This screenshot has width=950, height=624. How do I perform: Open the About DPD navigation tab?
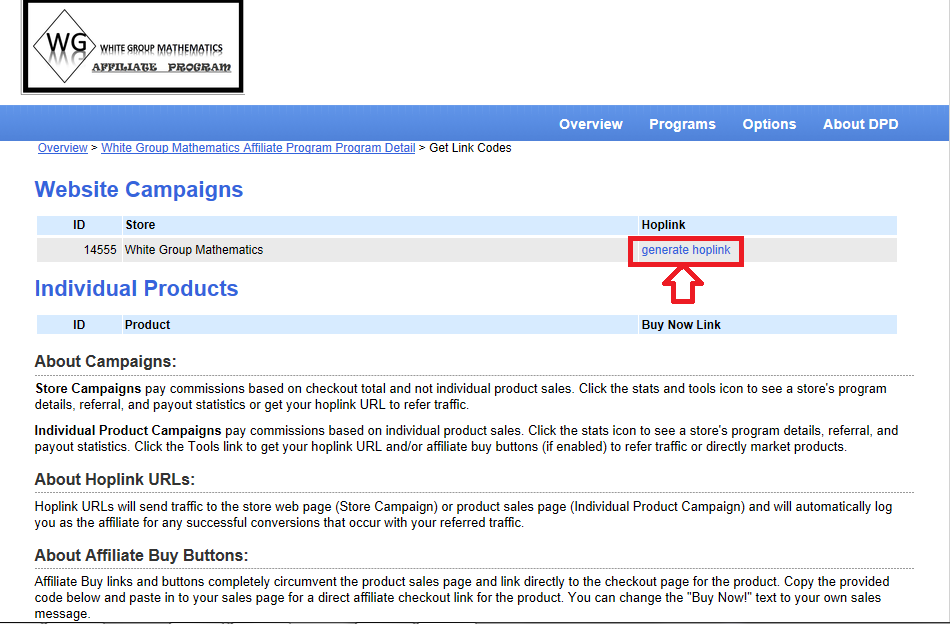coord(860,124)
